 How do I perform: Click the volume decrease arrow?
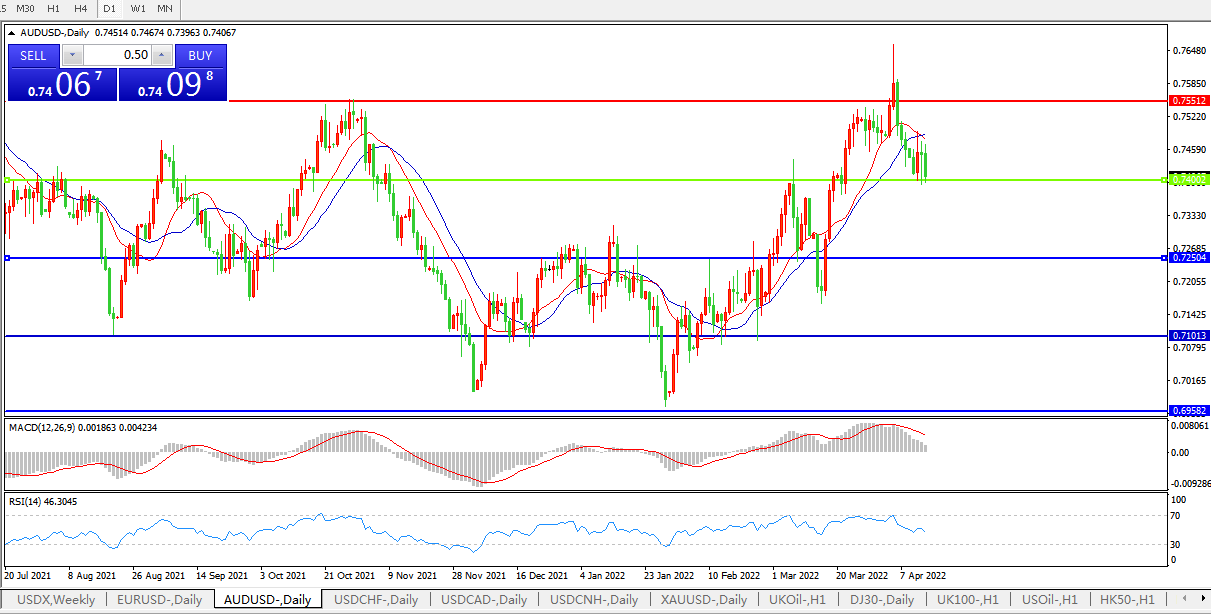[x=72, y=56]
